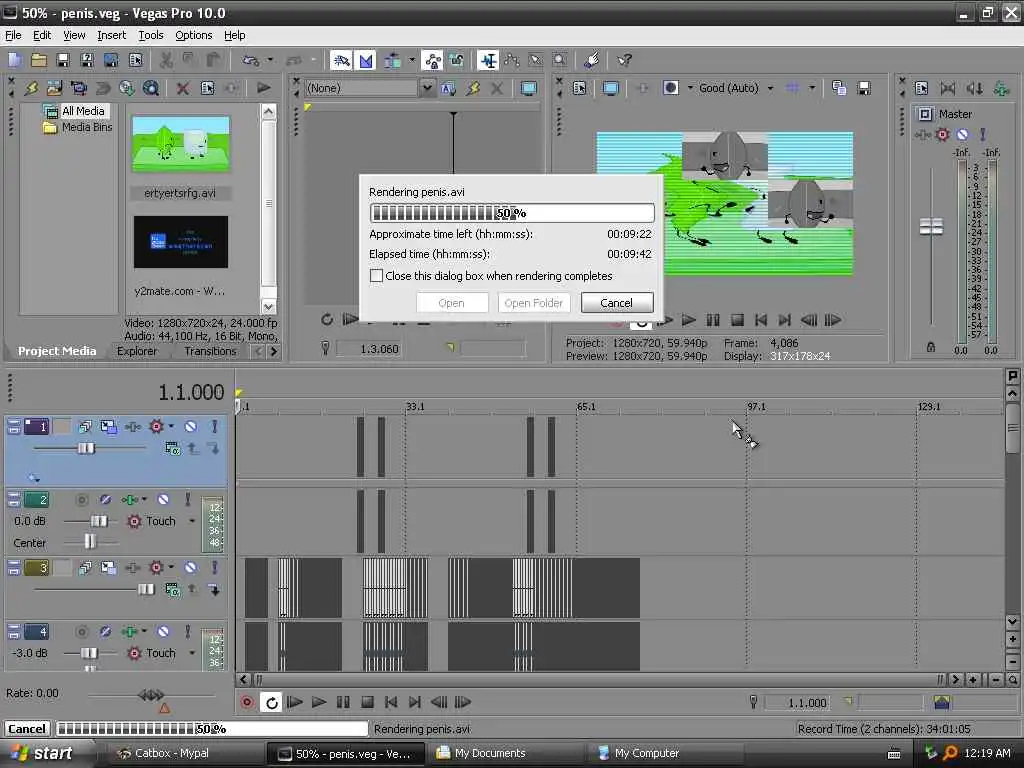Click Track Motion icon on track 1
Viewport: 1024px width, 768px height.
pos(108,426)
